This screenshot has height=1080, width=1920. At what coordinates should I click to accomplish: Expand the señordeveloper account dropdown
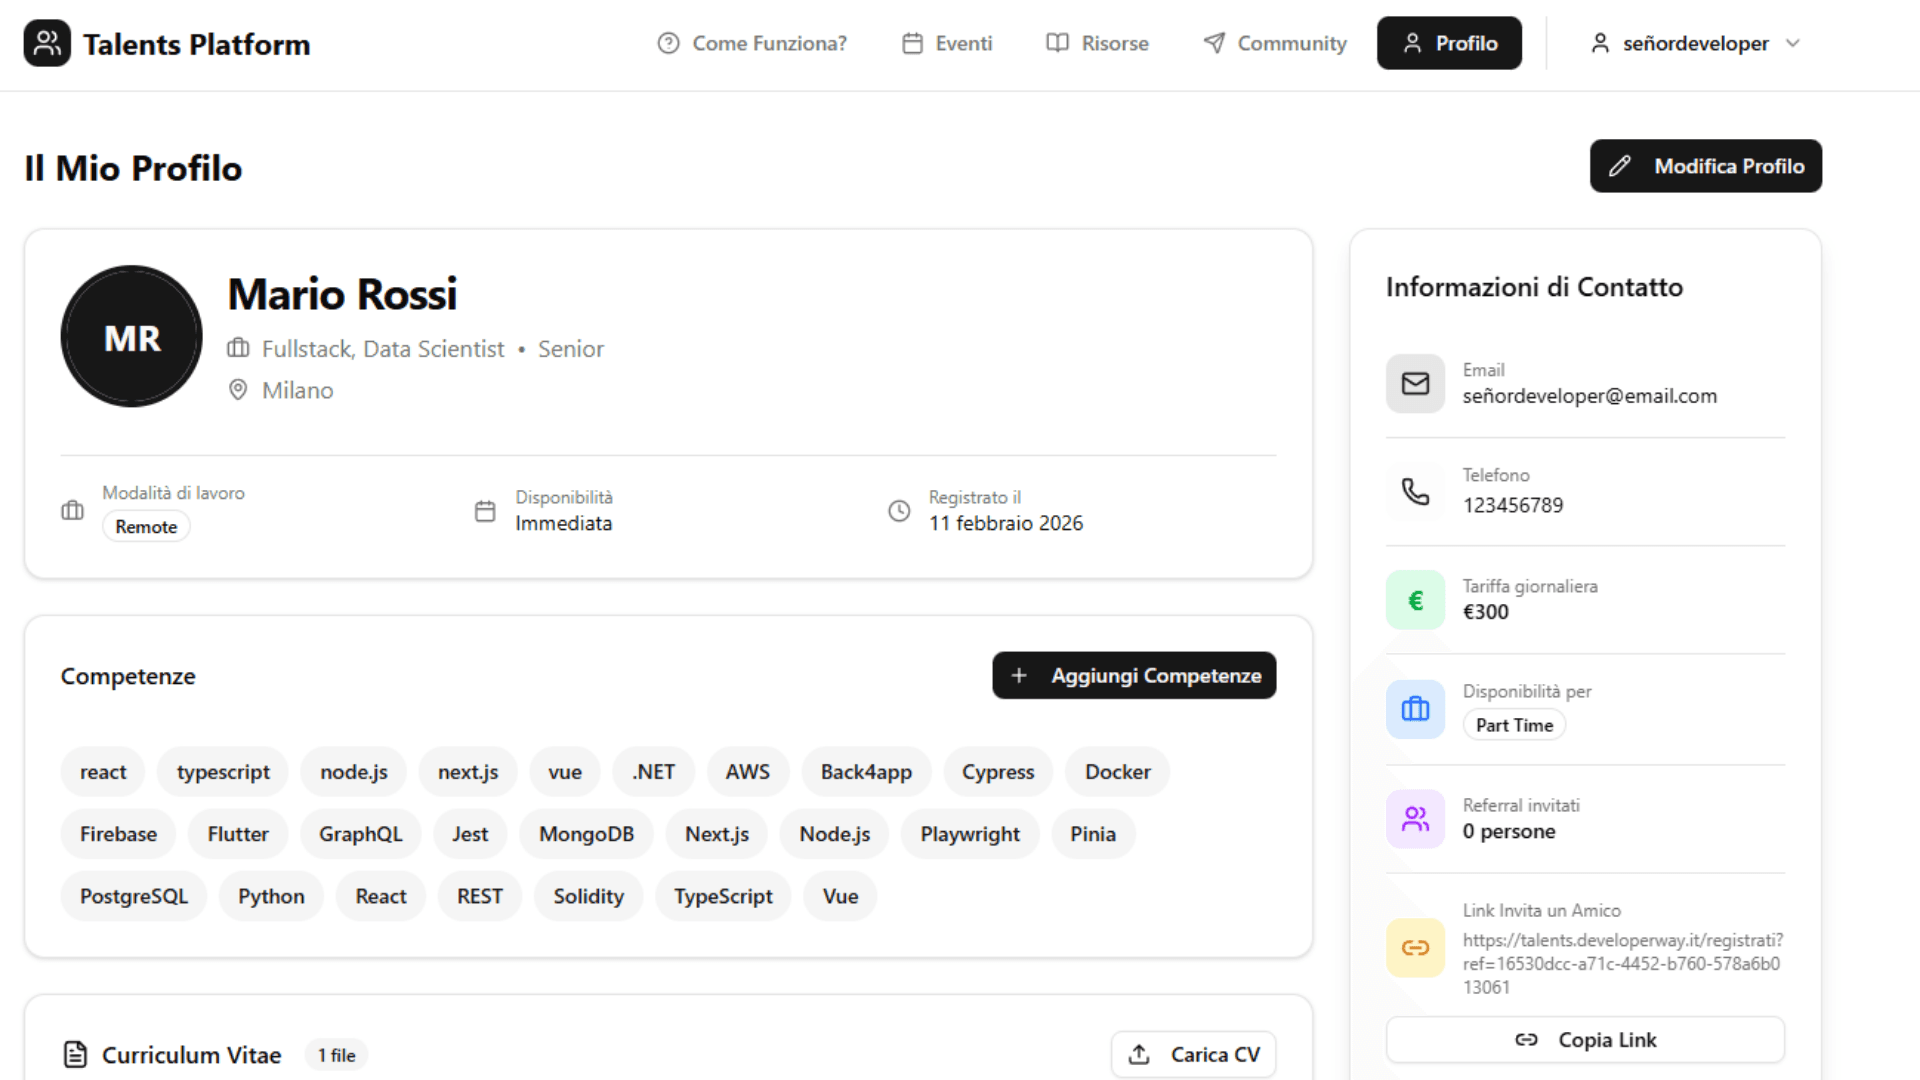1695,43
